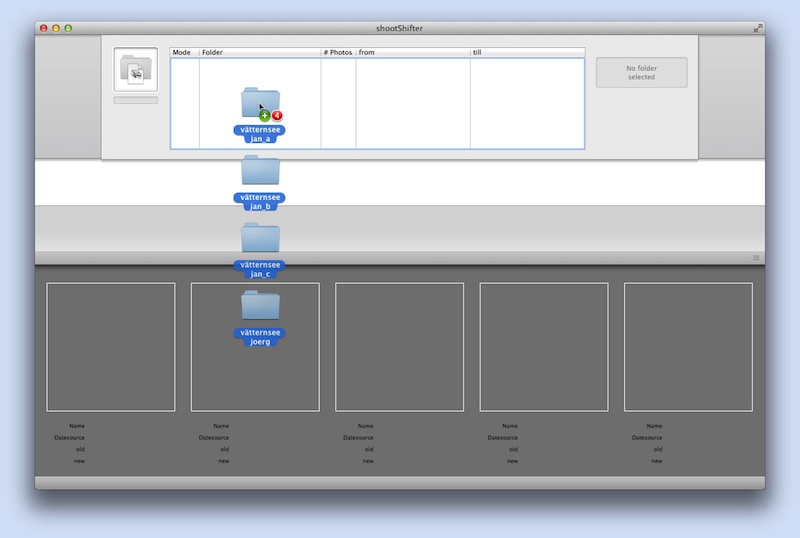
Task: Click the # Photos column header
Action: pos(338,52)
